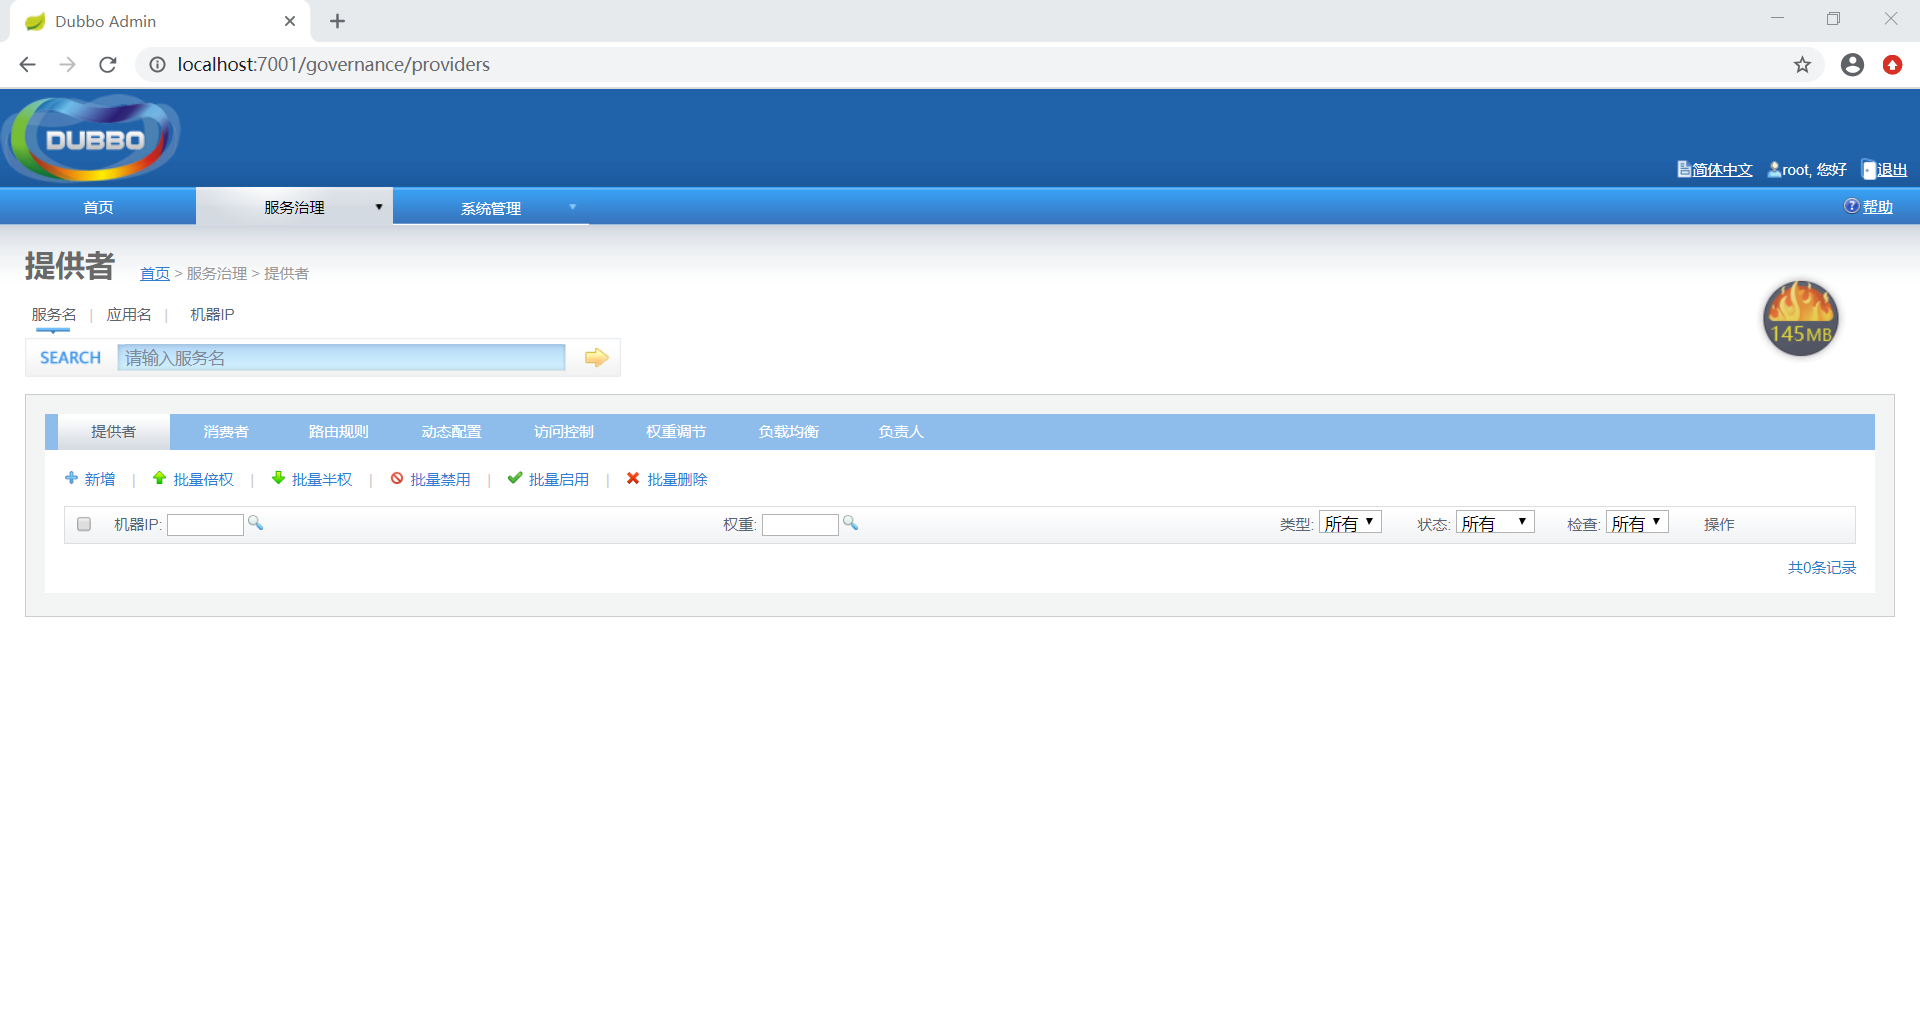Screen dimensions: 1920x1030
Task: Switch to the 路由规则 tab
Action: point(338,432)
